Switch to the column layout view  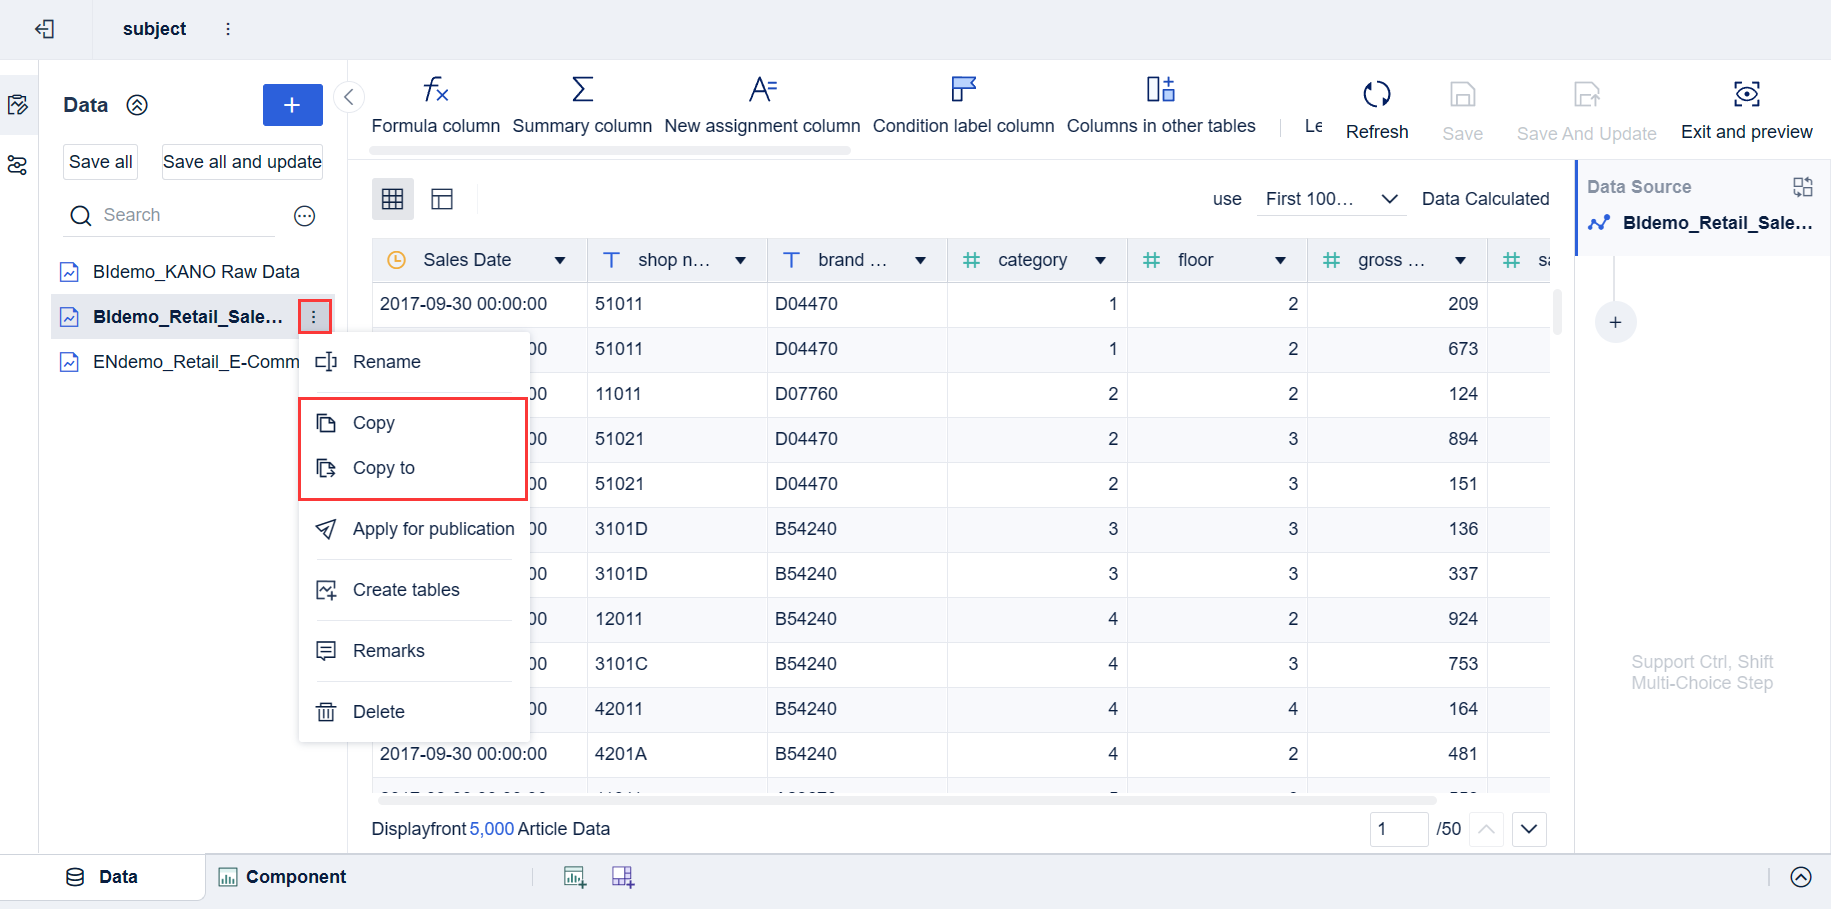point(441,199)
